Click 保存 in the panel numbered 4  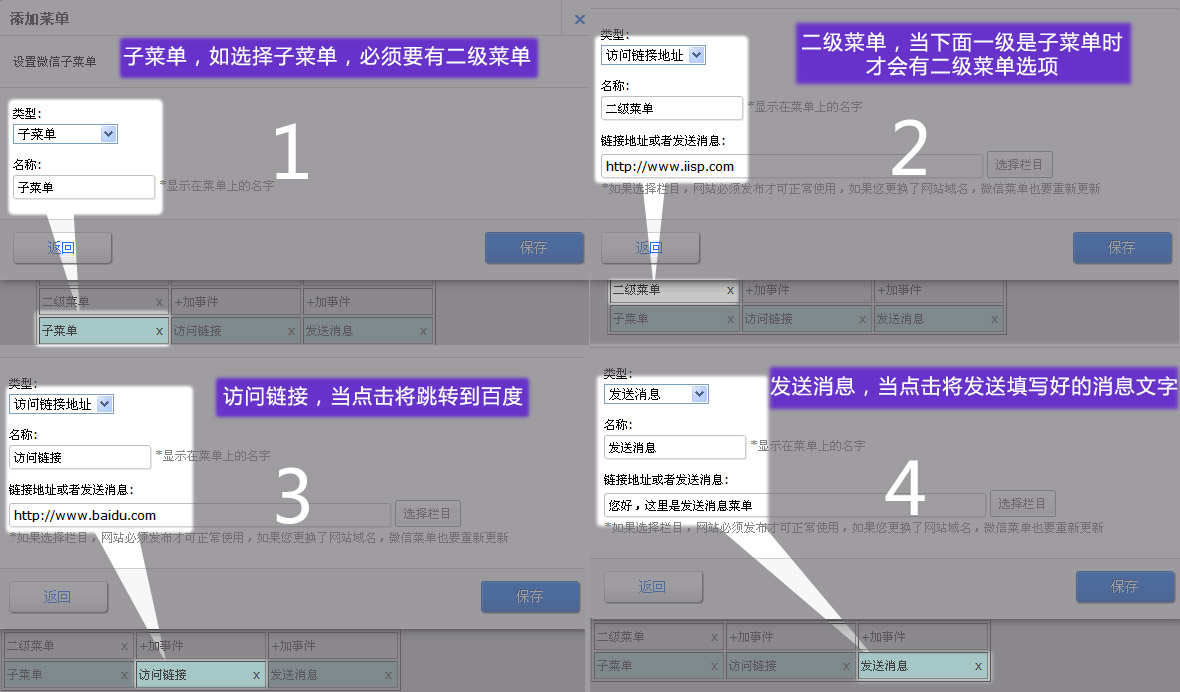click(x=1125, y=587)
